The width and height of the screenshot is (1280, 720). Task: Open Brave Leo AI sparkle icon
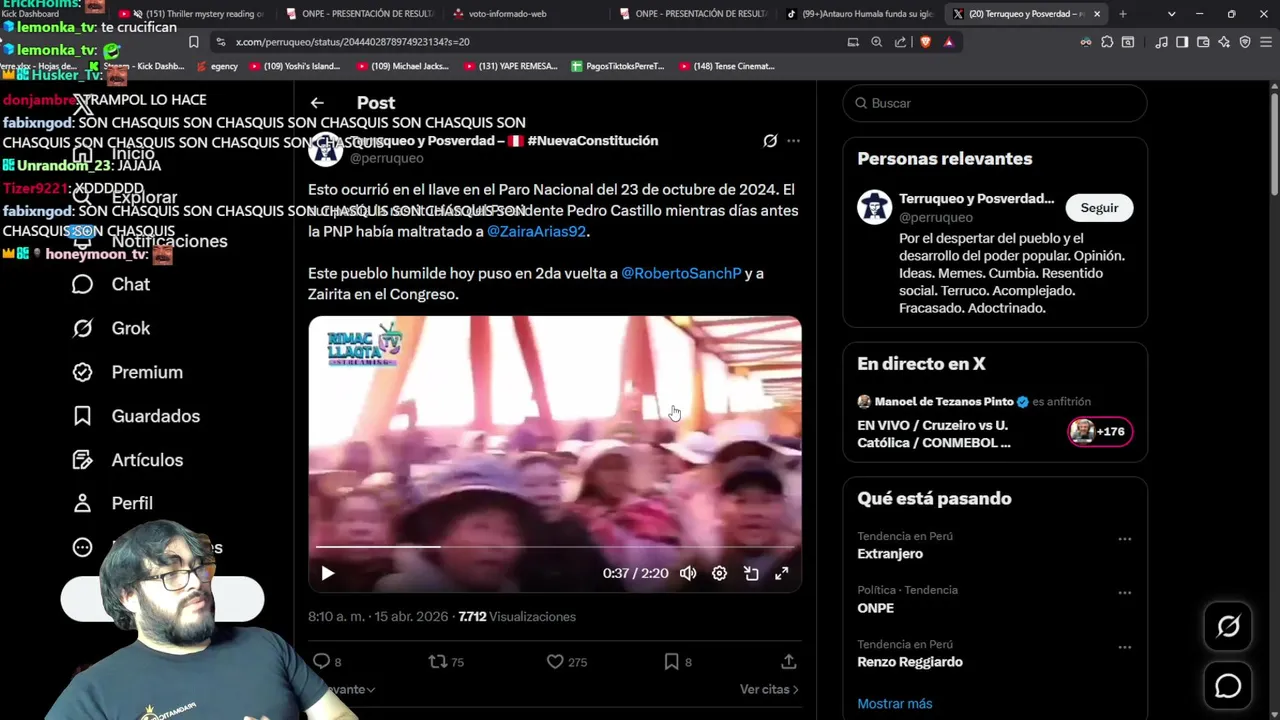point(1224,42)
